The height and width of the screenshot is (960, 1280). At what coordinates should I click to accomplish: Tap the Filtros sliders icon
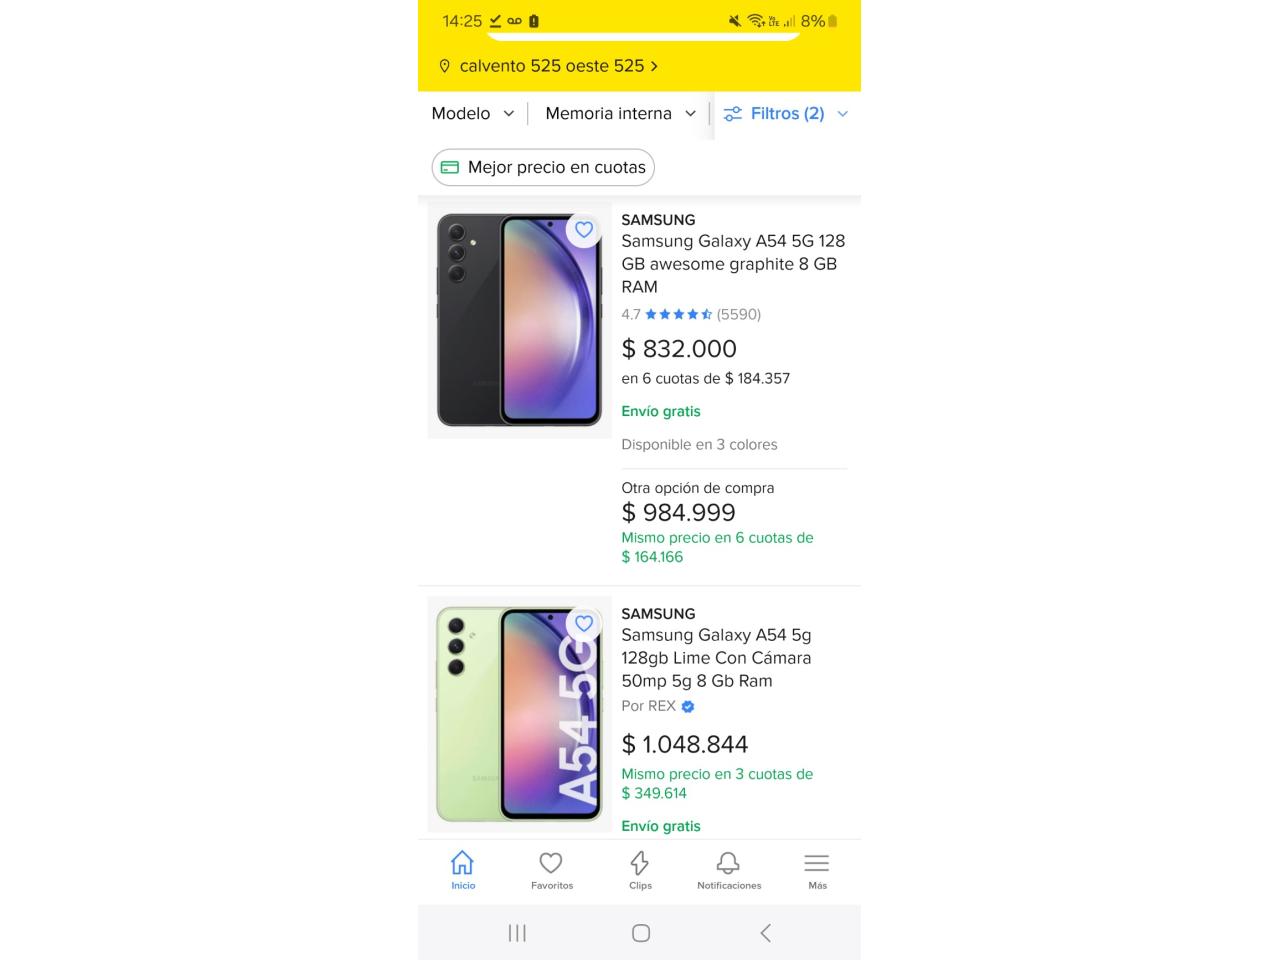[733, 114]
